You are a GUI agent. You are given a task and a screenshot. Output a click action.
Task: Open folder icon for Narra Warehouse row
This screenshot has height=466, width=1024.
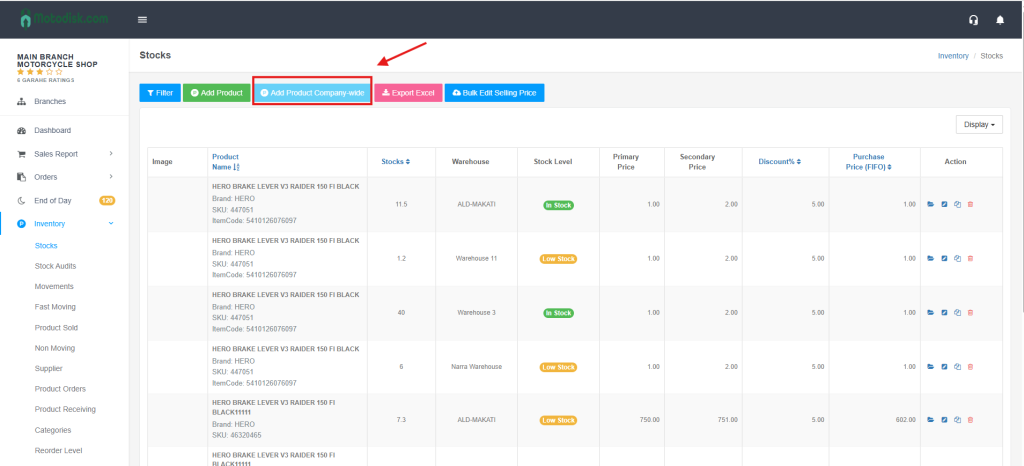coord(932,367)
